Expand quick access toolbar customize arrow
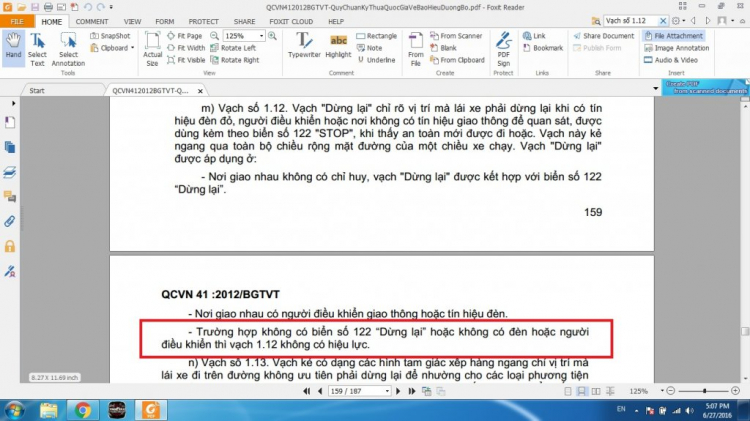Image resolution: width=750 pixels, height=421 pixels. (111, 7)
